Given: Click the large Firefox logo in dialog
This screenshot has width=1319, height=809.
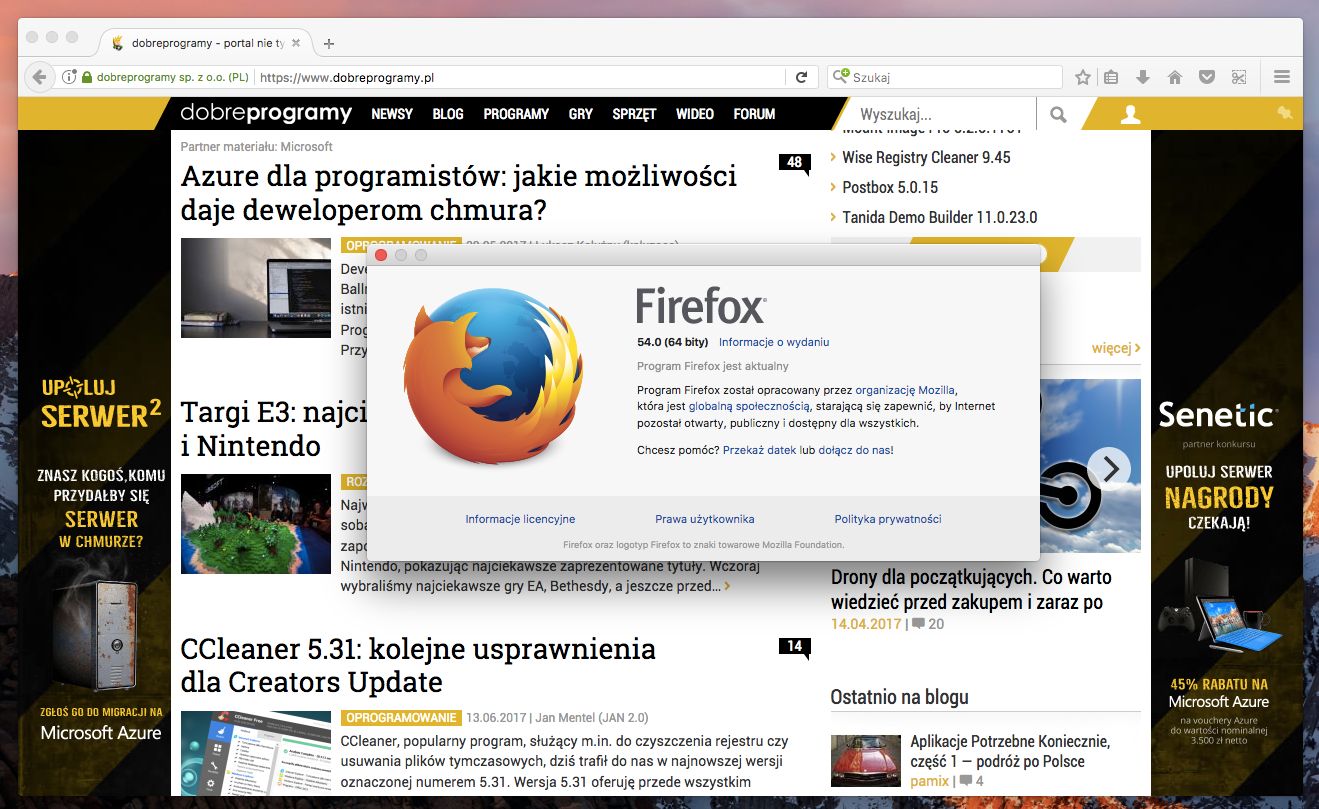Looking at the screenshot, I should (x=492, y=375).
